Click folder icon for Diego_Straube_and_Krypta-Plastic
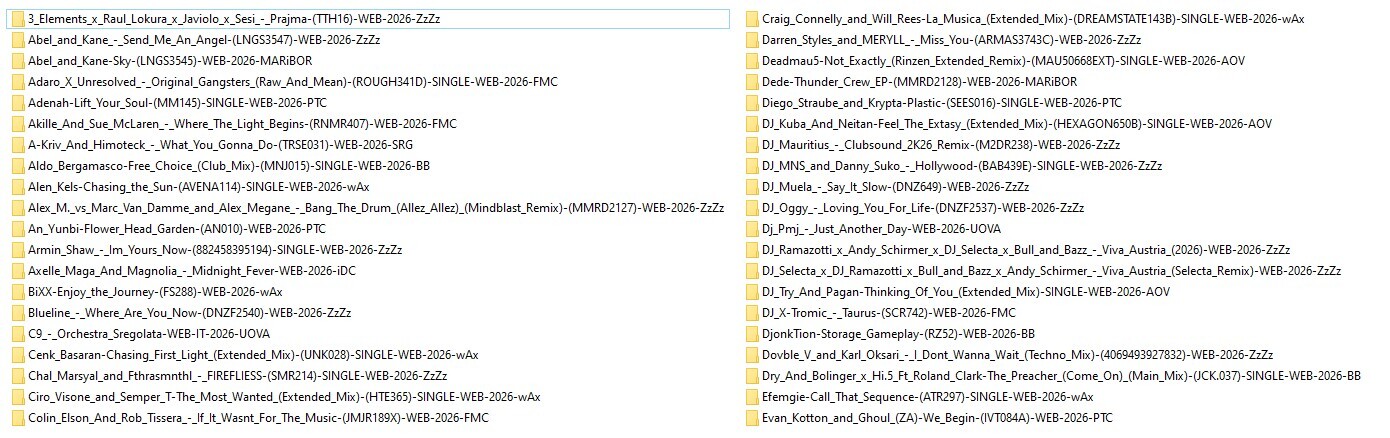Screen dimensions: 1390x438 (751, 103)
